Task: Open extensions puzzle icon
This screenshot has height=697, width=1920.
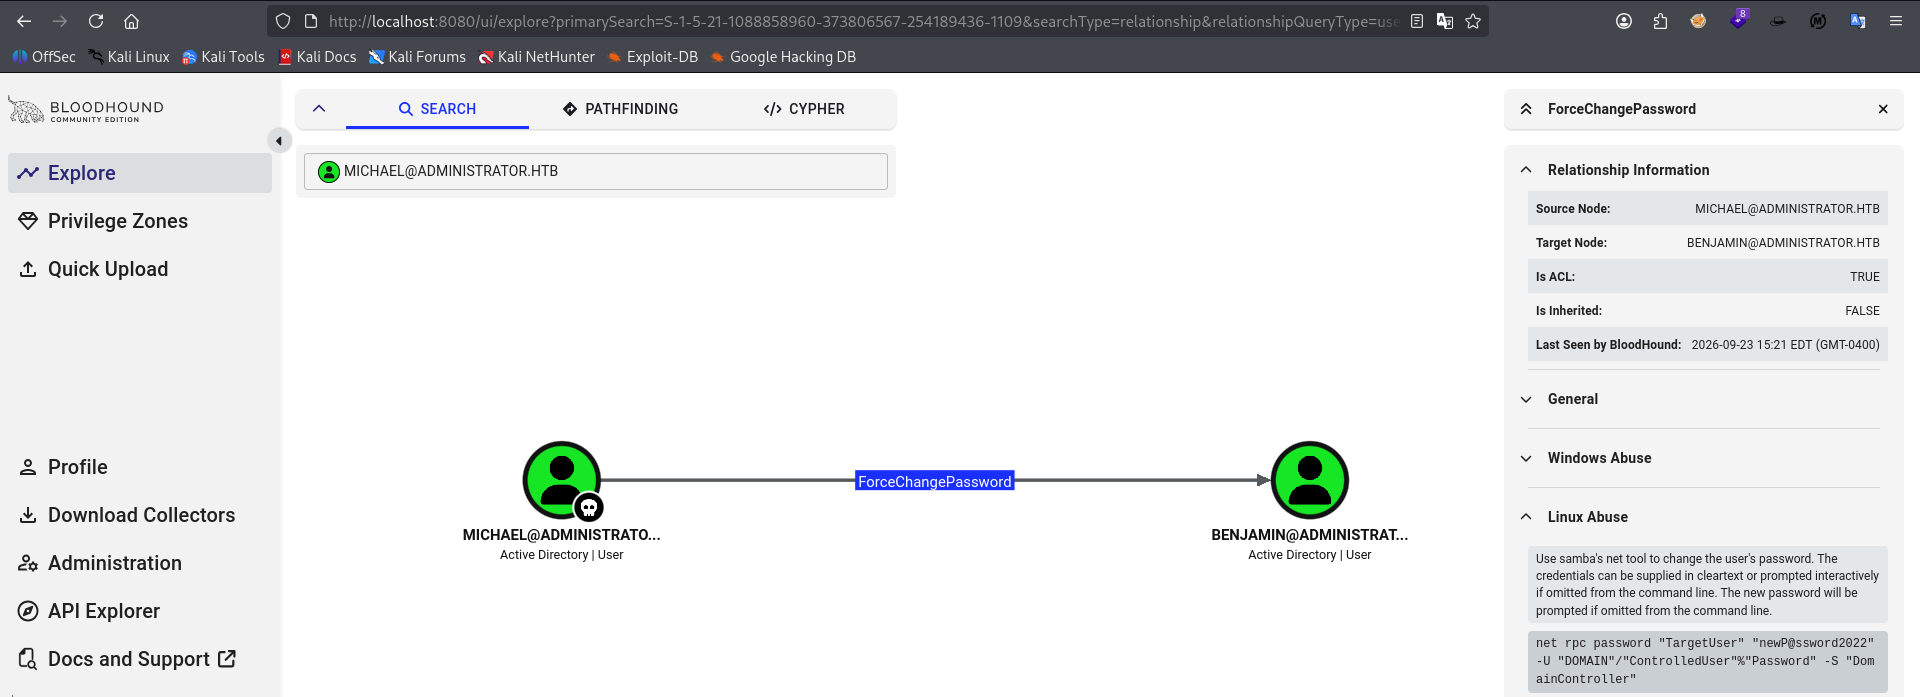Action: (1660, 21)
